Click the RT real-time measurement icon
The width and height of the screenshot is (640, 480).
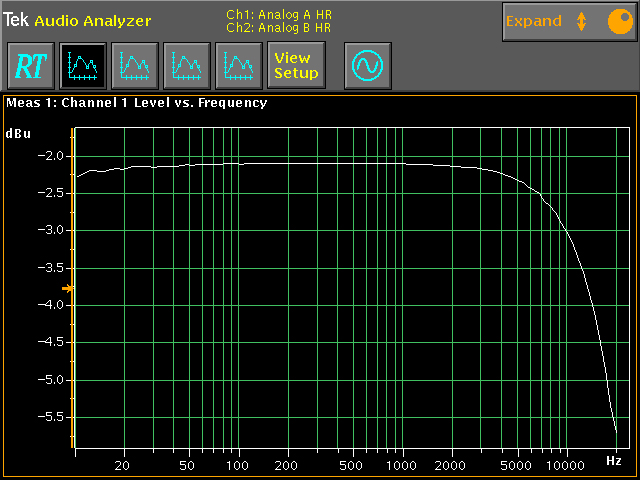[x=29, y=66]
